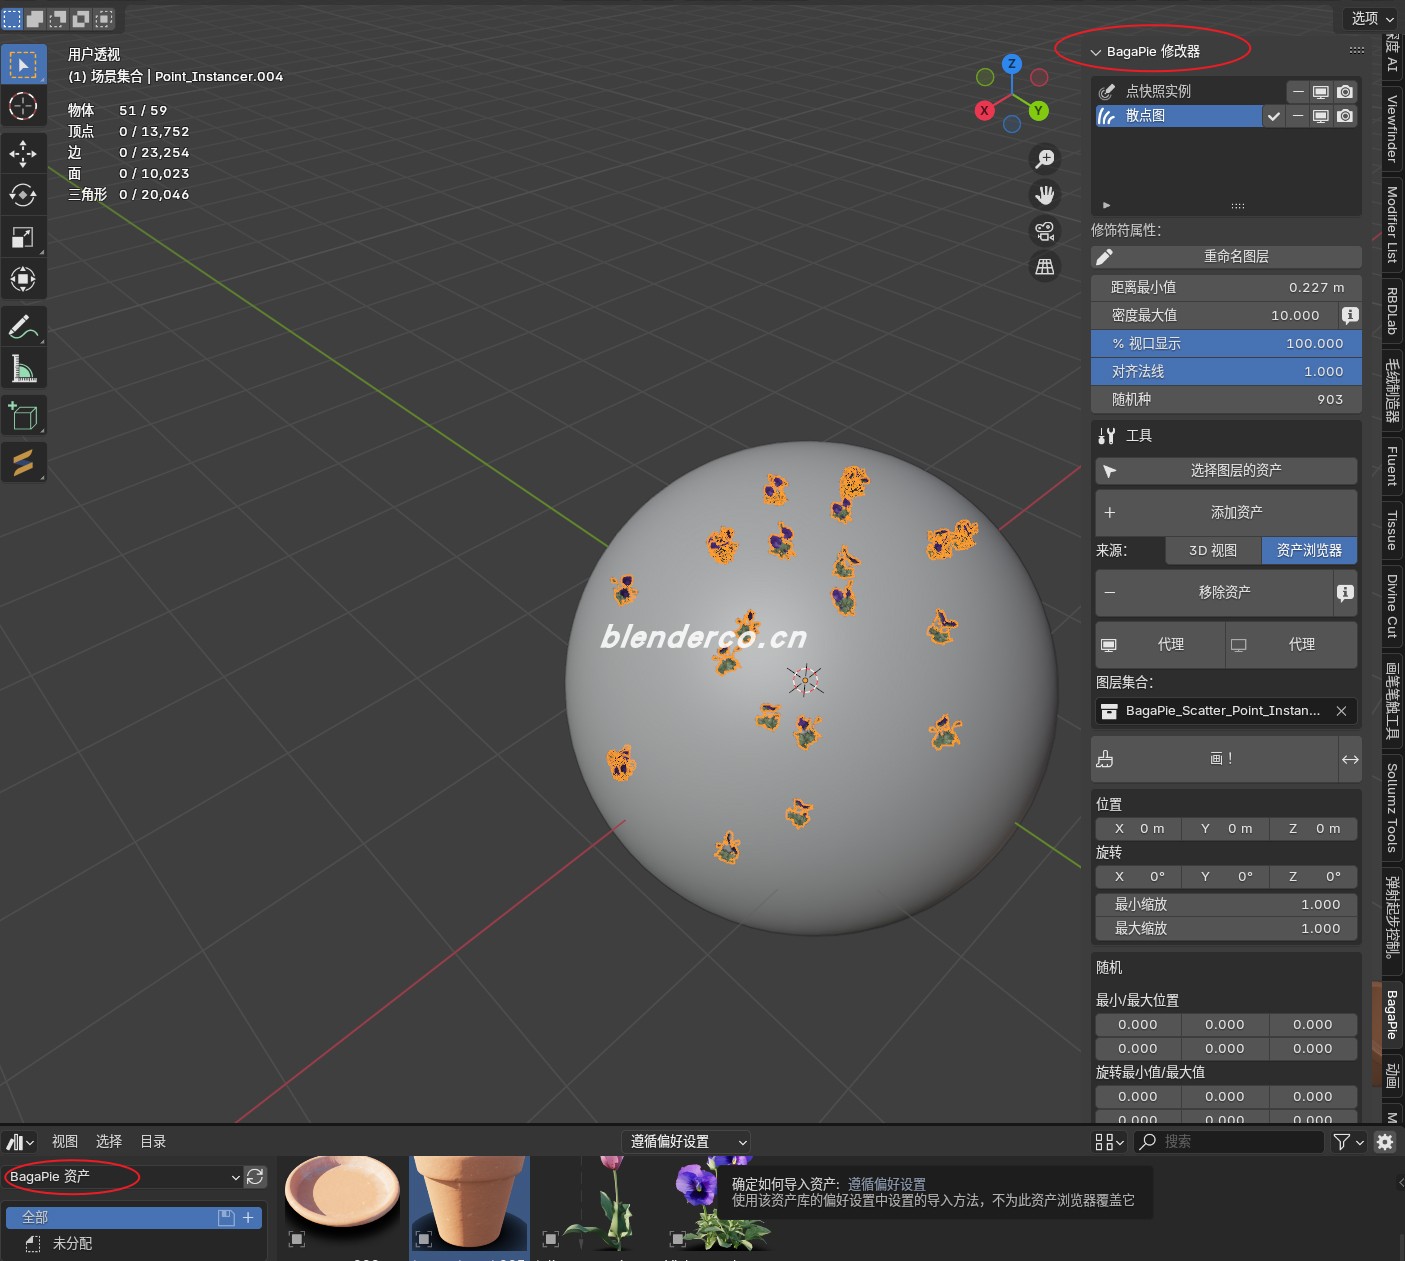Click the 移除资产 button
1405x1261 pixels.
(1214, 592)
